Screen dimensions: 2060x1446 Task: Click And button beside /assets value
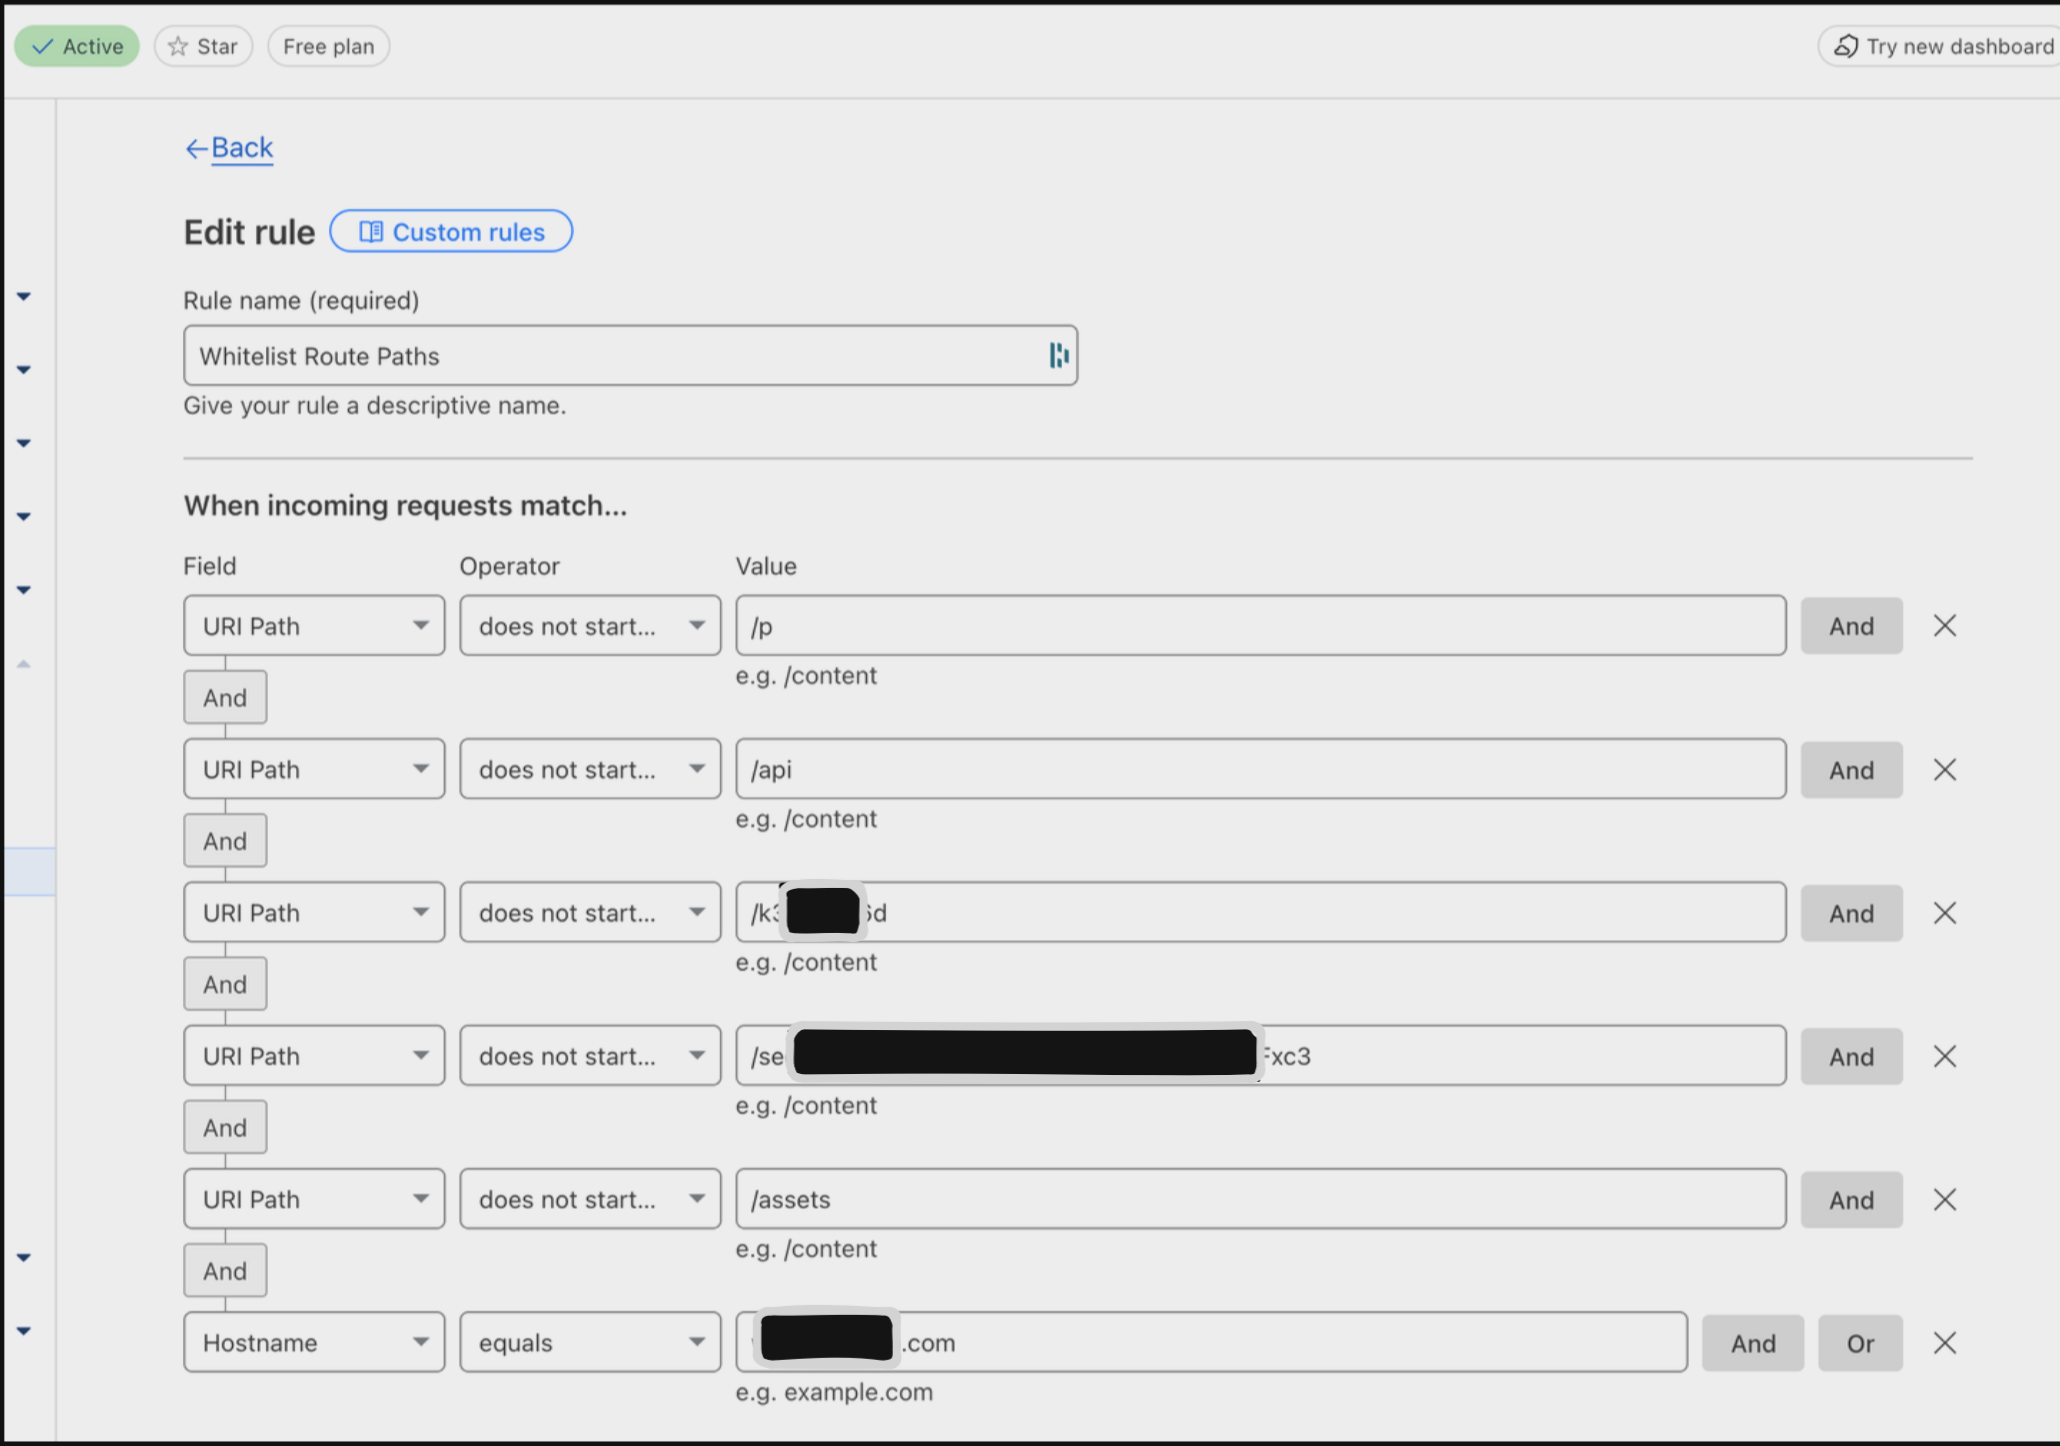(1851, 1200)
